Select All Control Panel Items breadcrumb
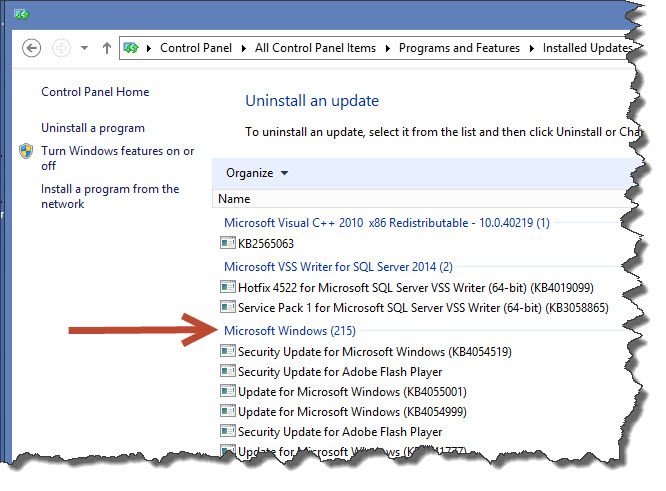The height and width of the screenshot is (491, 666). 315,48
